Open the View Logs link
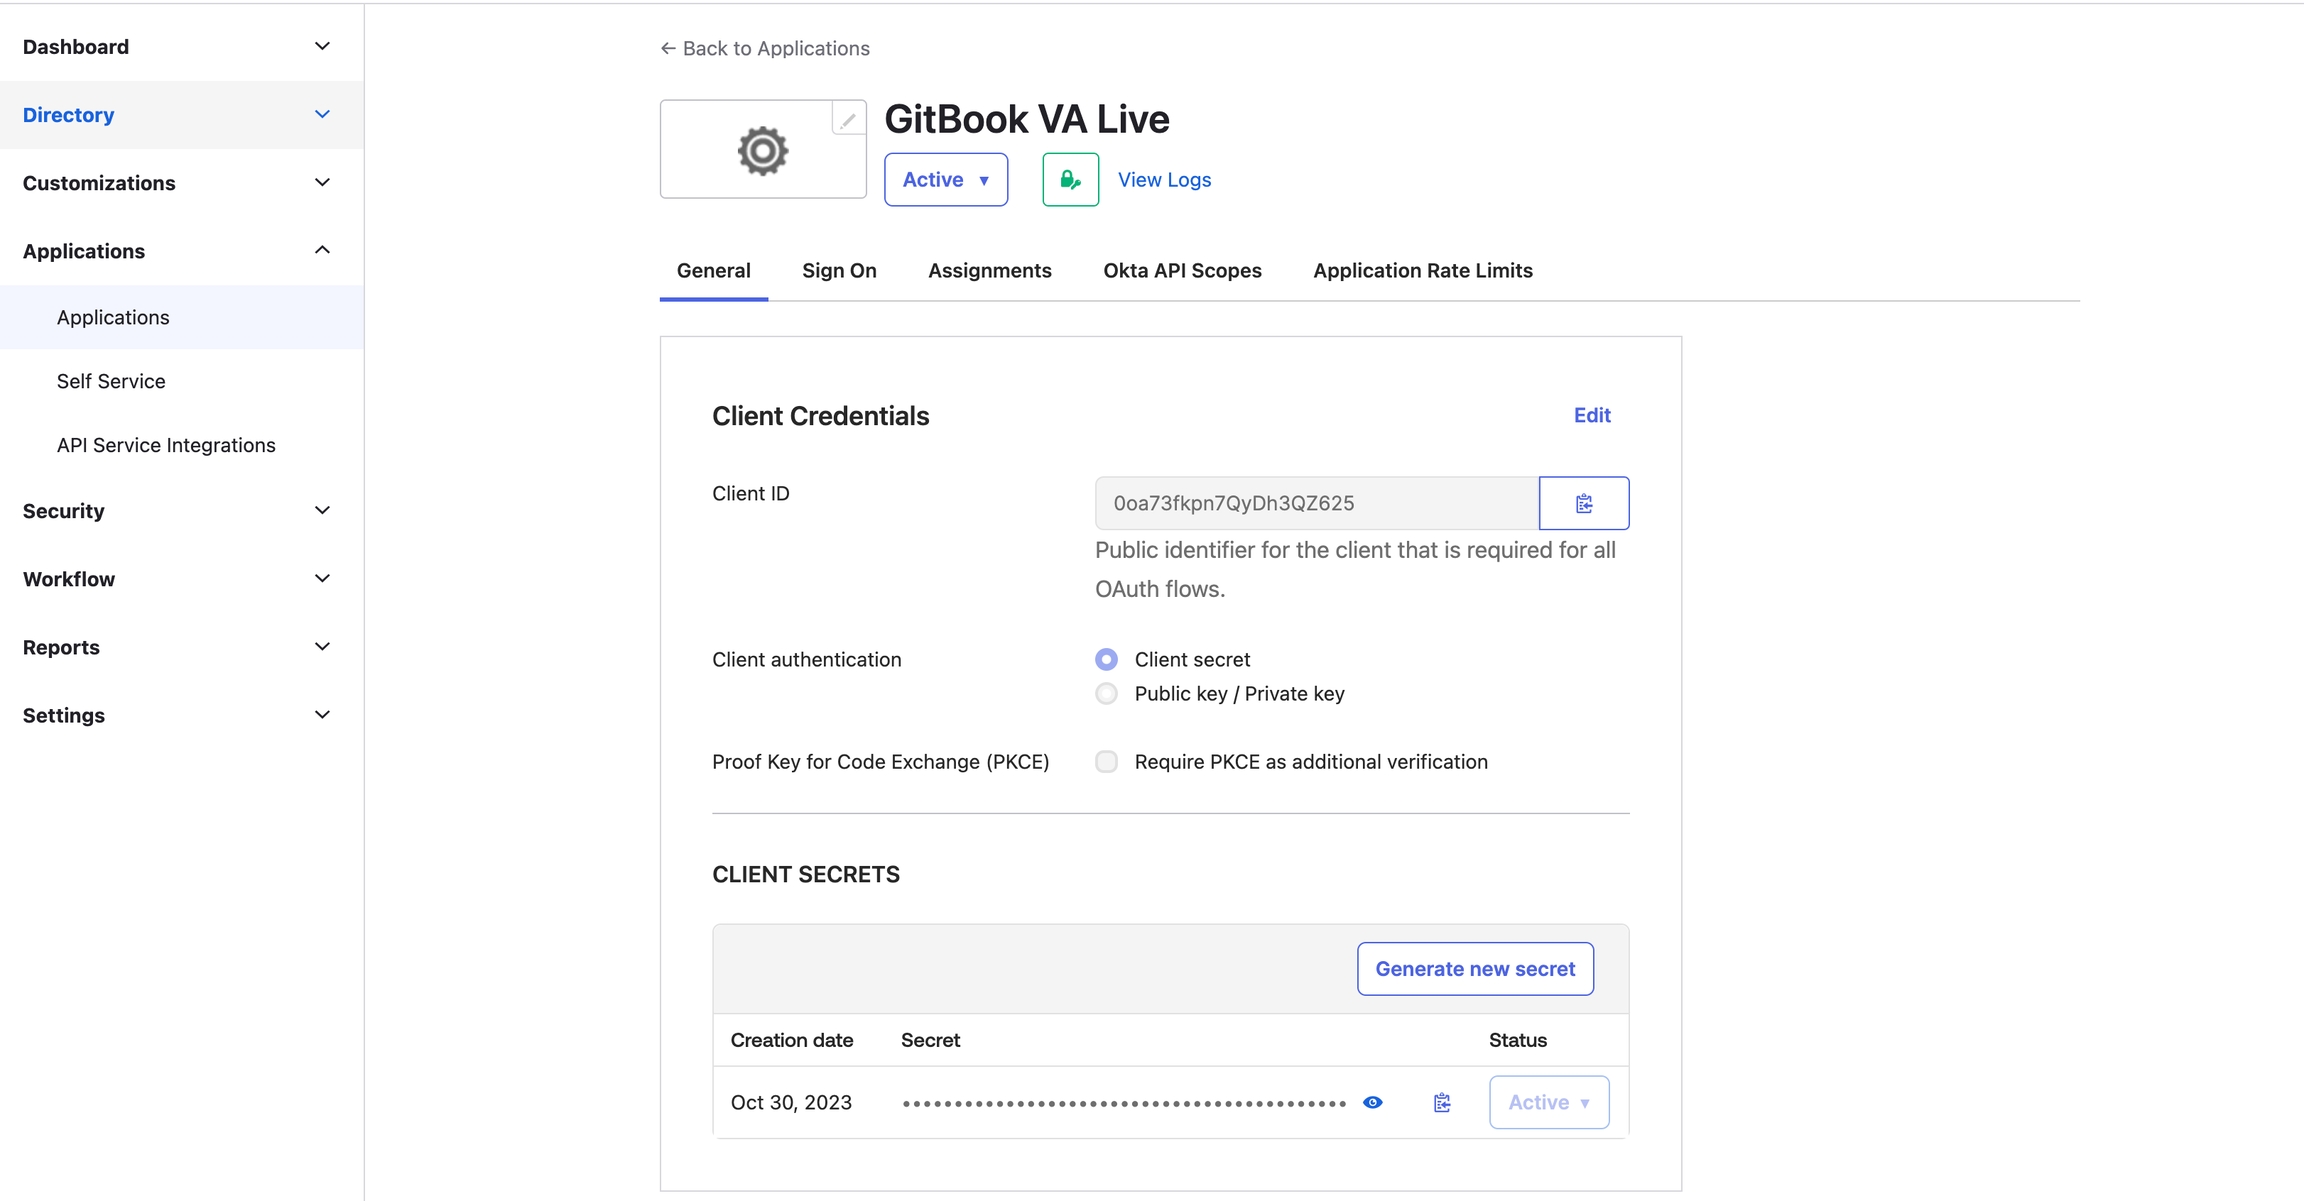Screen dimensions: 2304x1201 pyautogui.click(x=1164, y=180)
